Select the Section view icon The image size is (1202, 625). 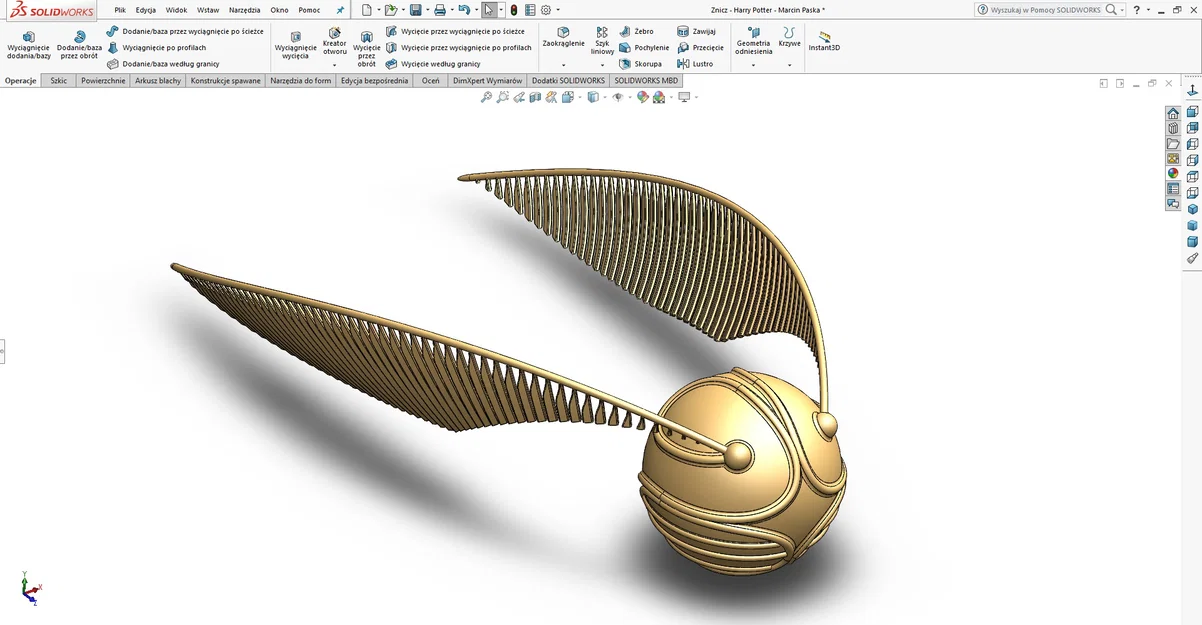(x=533, y=96)
